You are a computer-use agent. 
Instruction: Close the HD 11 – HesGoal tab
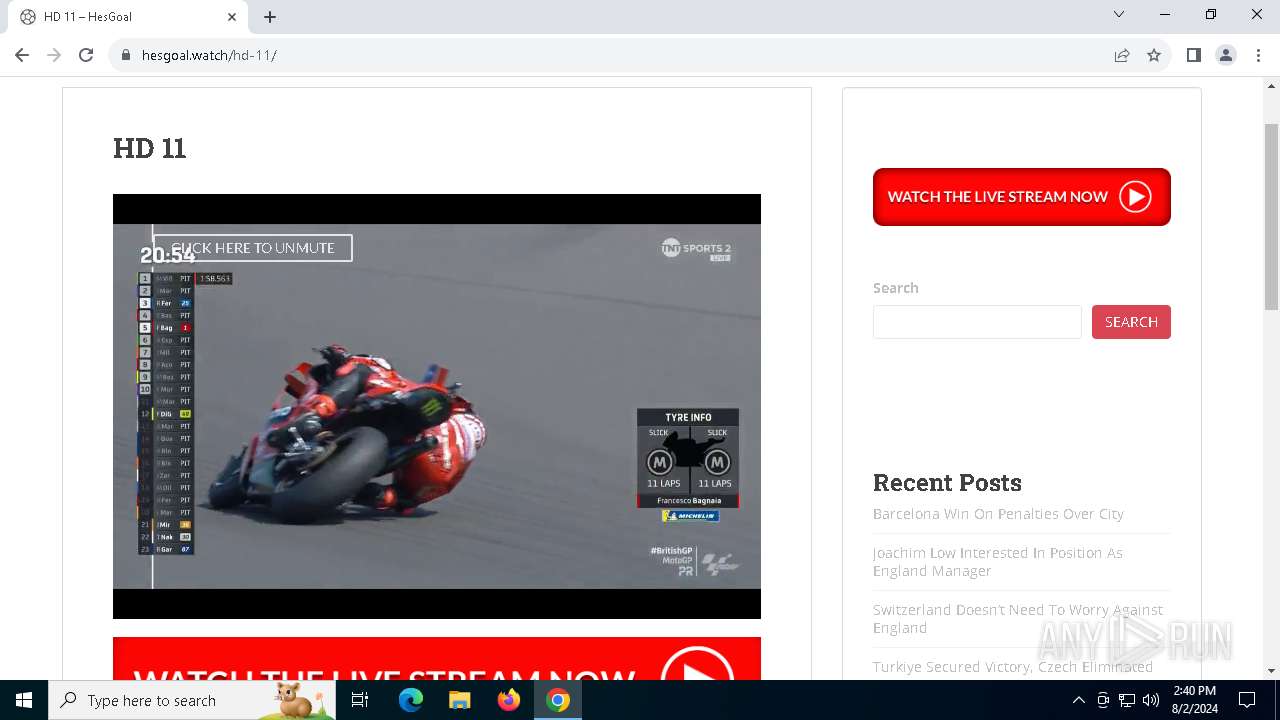click(232, 17)
